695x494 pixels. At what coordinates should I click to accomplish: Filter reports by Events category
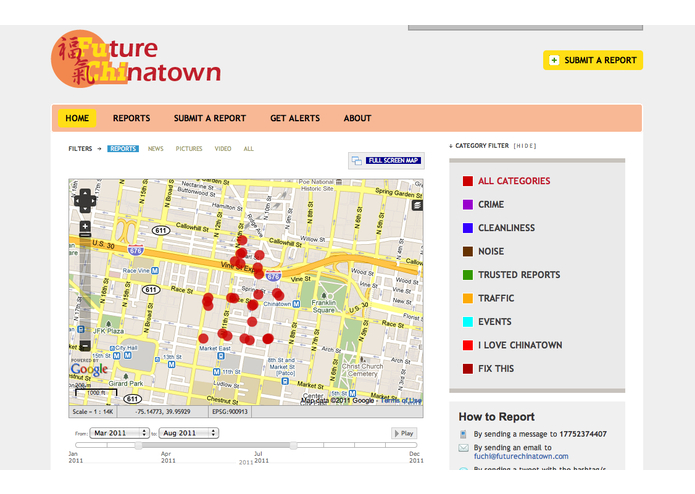[x=495, y=322]
